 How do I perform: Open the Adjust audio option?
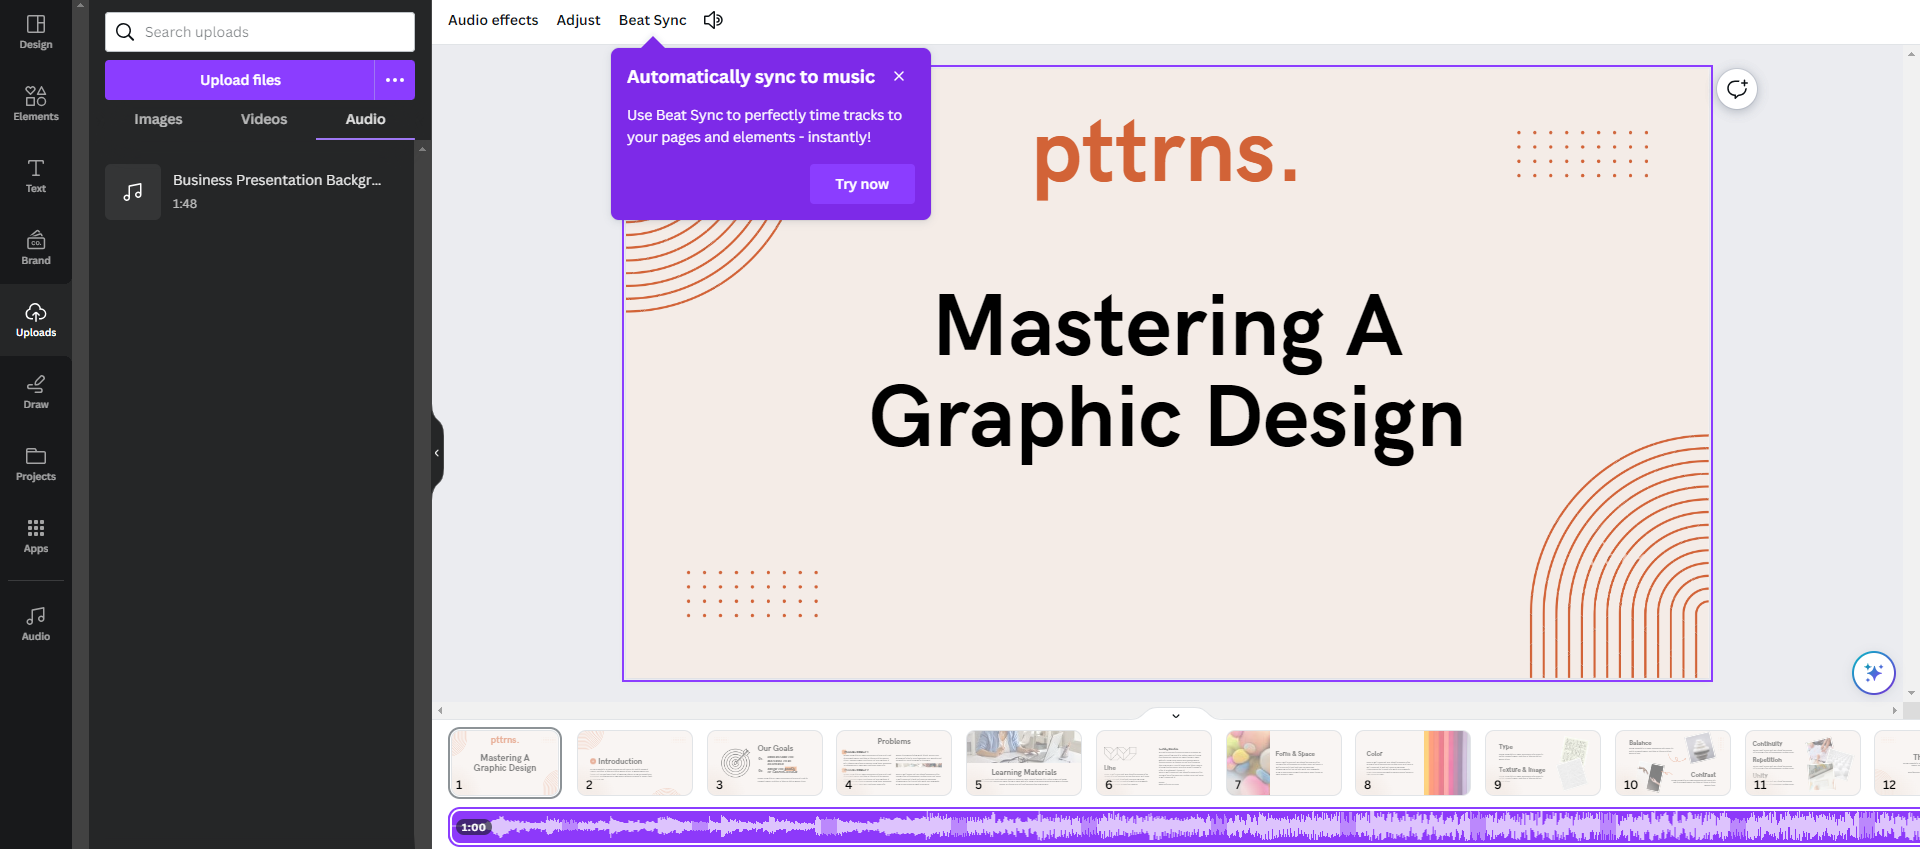pos(578,20)
